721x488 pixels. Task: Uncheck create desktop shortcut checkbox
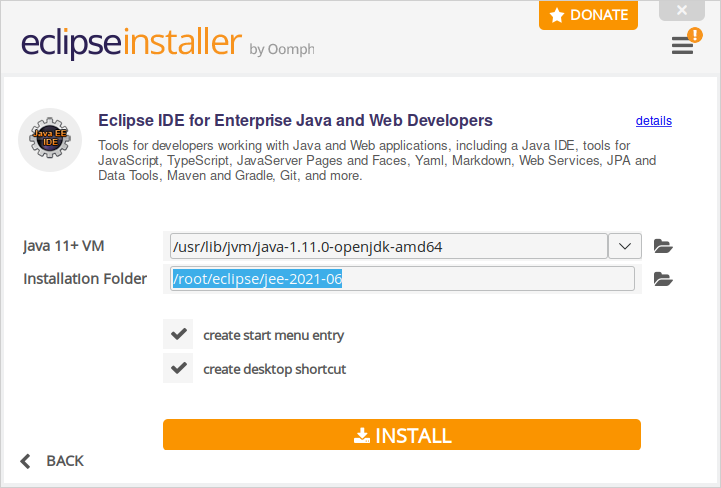179,368
